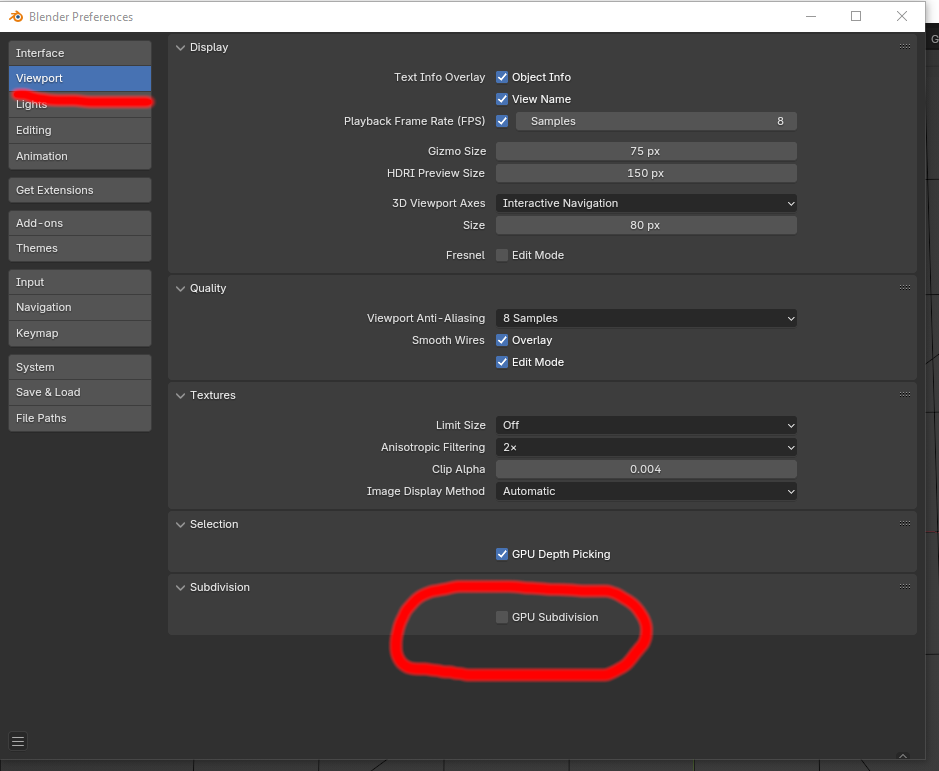The image size is (939, 771).
Task: Click the Textures panel drag grip icon
Action: (904, 395)
